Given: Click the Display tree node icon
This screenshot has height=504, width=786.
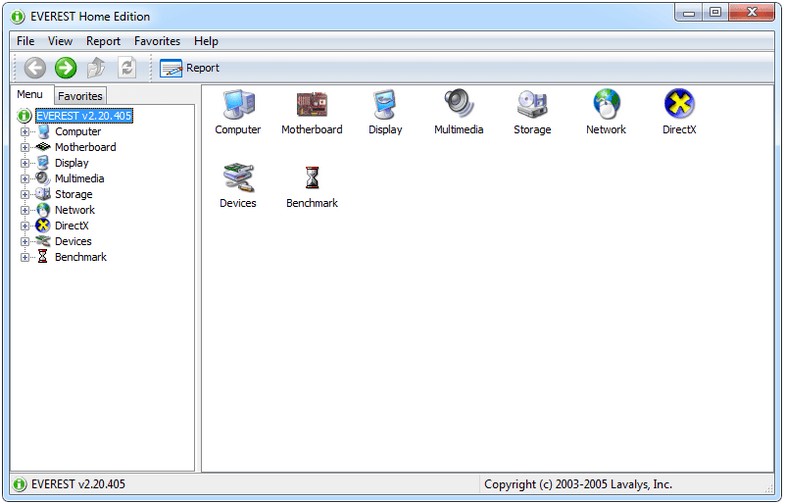Looking at the screenshot, I should [x=43, y=162].
